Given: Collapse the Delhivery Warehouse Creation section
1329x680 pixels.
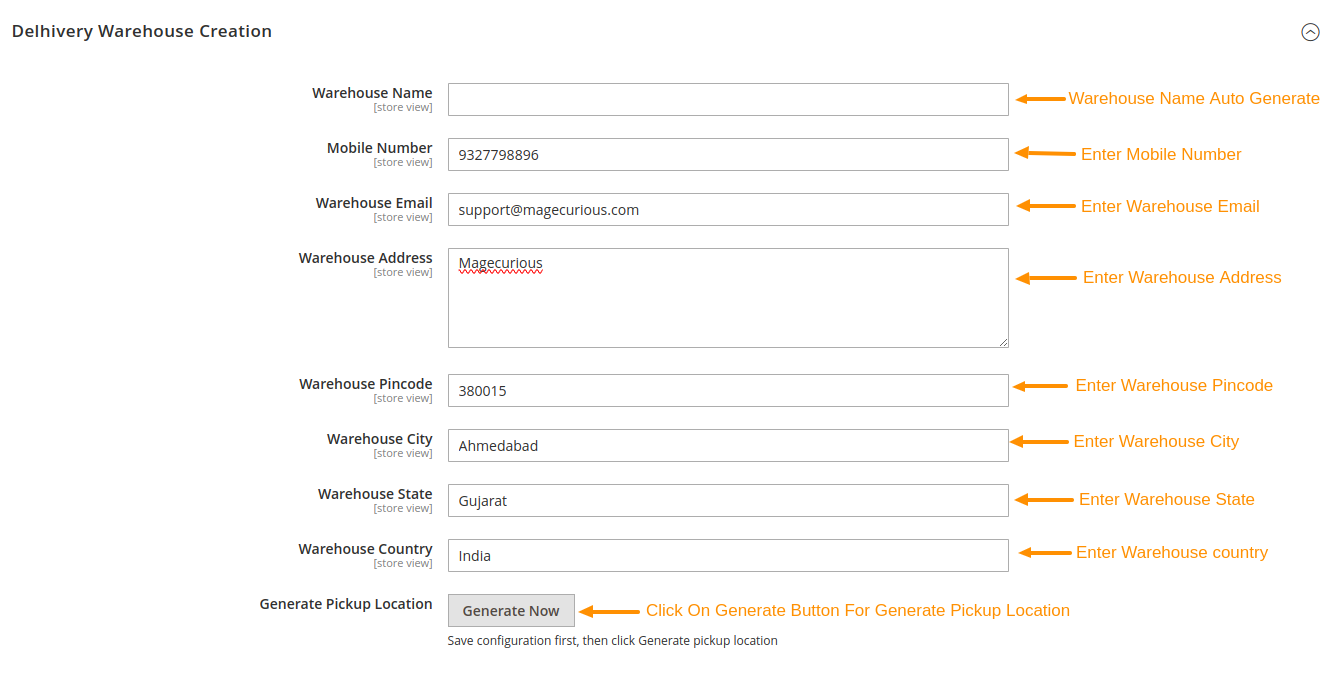Looking at the screenshot, I should (x=1310, y=32).
